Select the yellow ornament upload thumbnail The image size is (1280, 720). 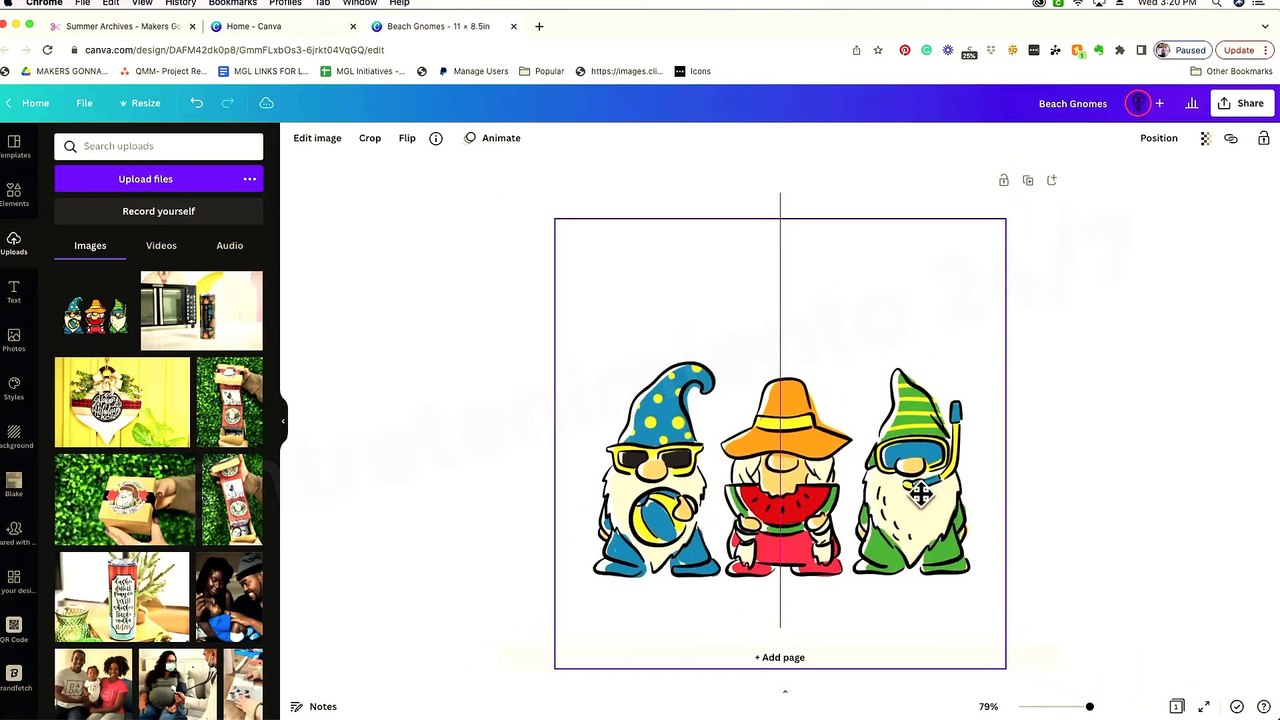coord(122,402)
